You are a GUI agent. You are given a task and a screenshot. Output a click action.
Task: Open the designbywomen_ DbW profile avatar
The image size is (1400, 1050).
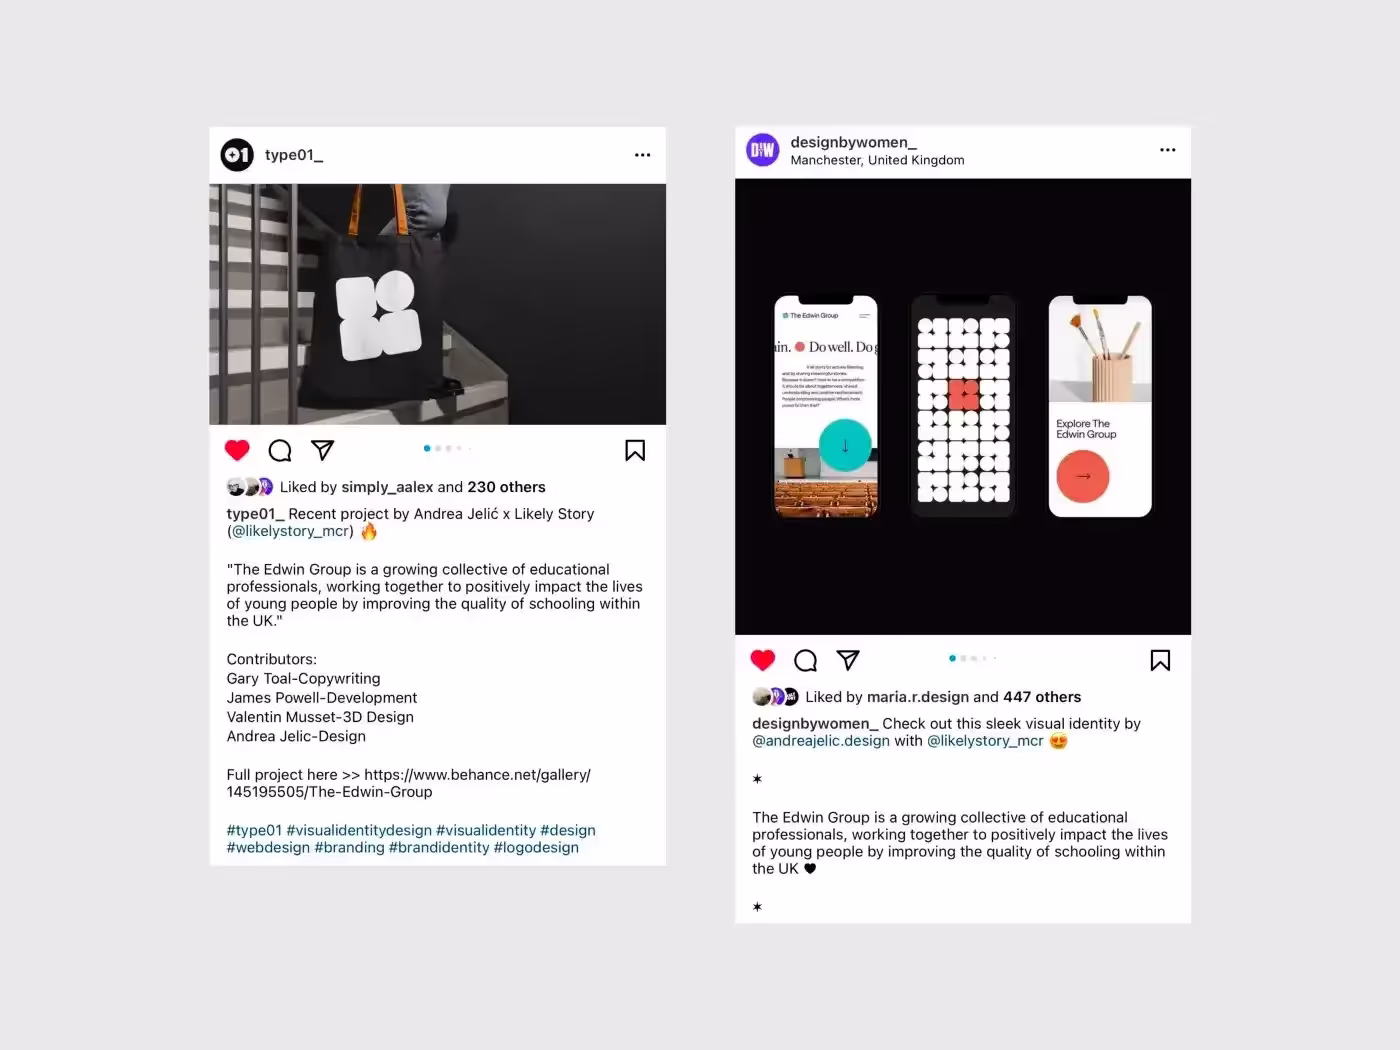(x=763, y=150)
